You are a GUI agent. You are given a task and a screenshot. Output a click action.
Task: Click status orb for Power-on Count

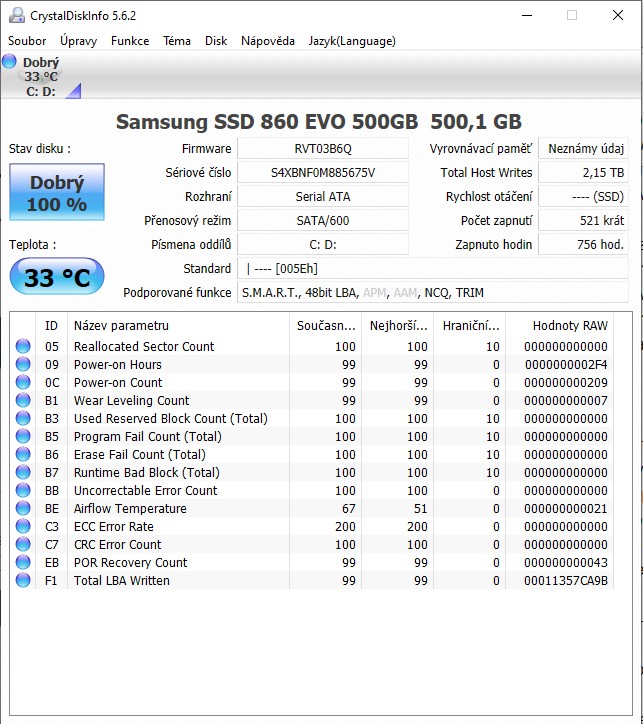tap(23, 382)
